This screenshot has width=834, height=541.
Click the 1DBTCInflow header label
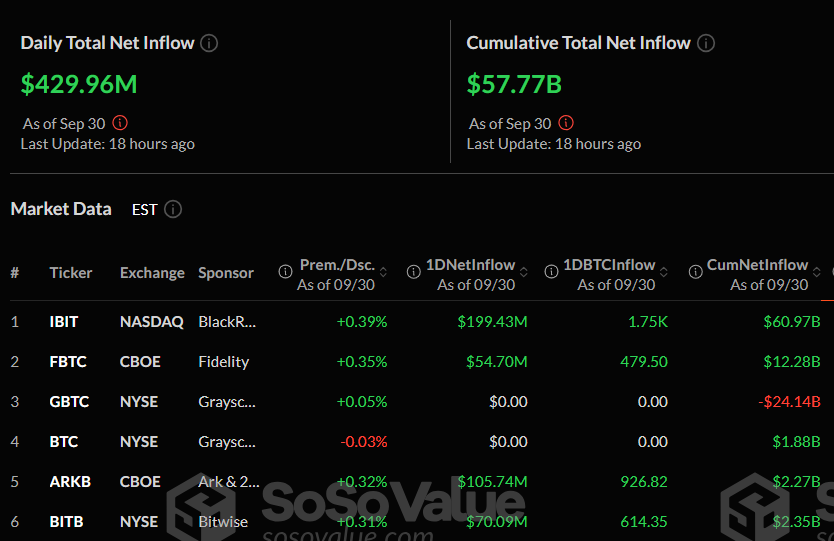609,265
